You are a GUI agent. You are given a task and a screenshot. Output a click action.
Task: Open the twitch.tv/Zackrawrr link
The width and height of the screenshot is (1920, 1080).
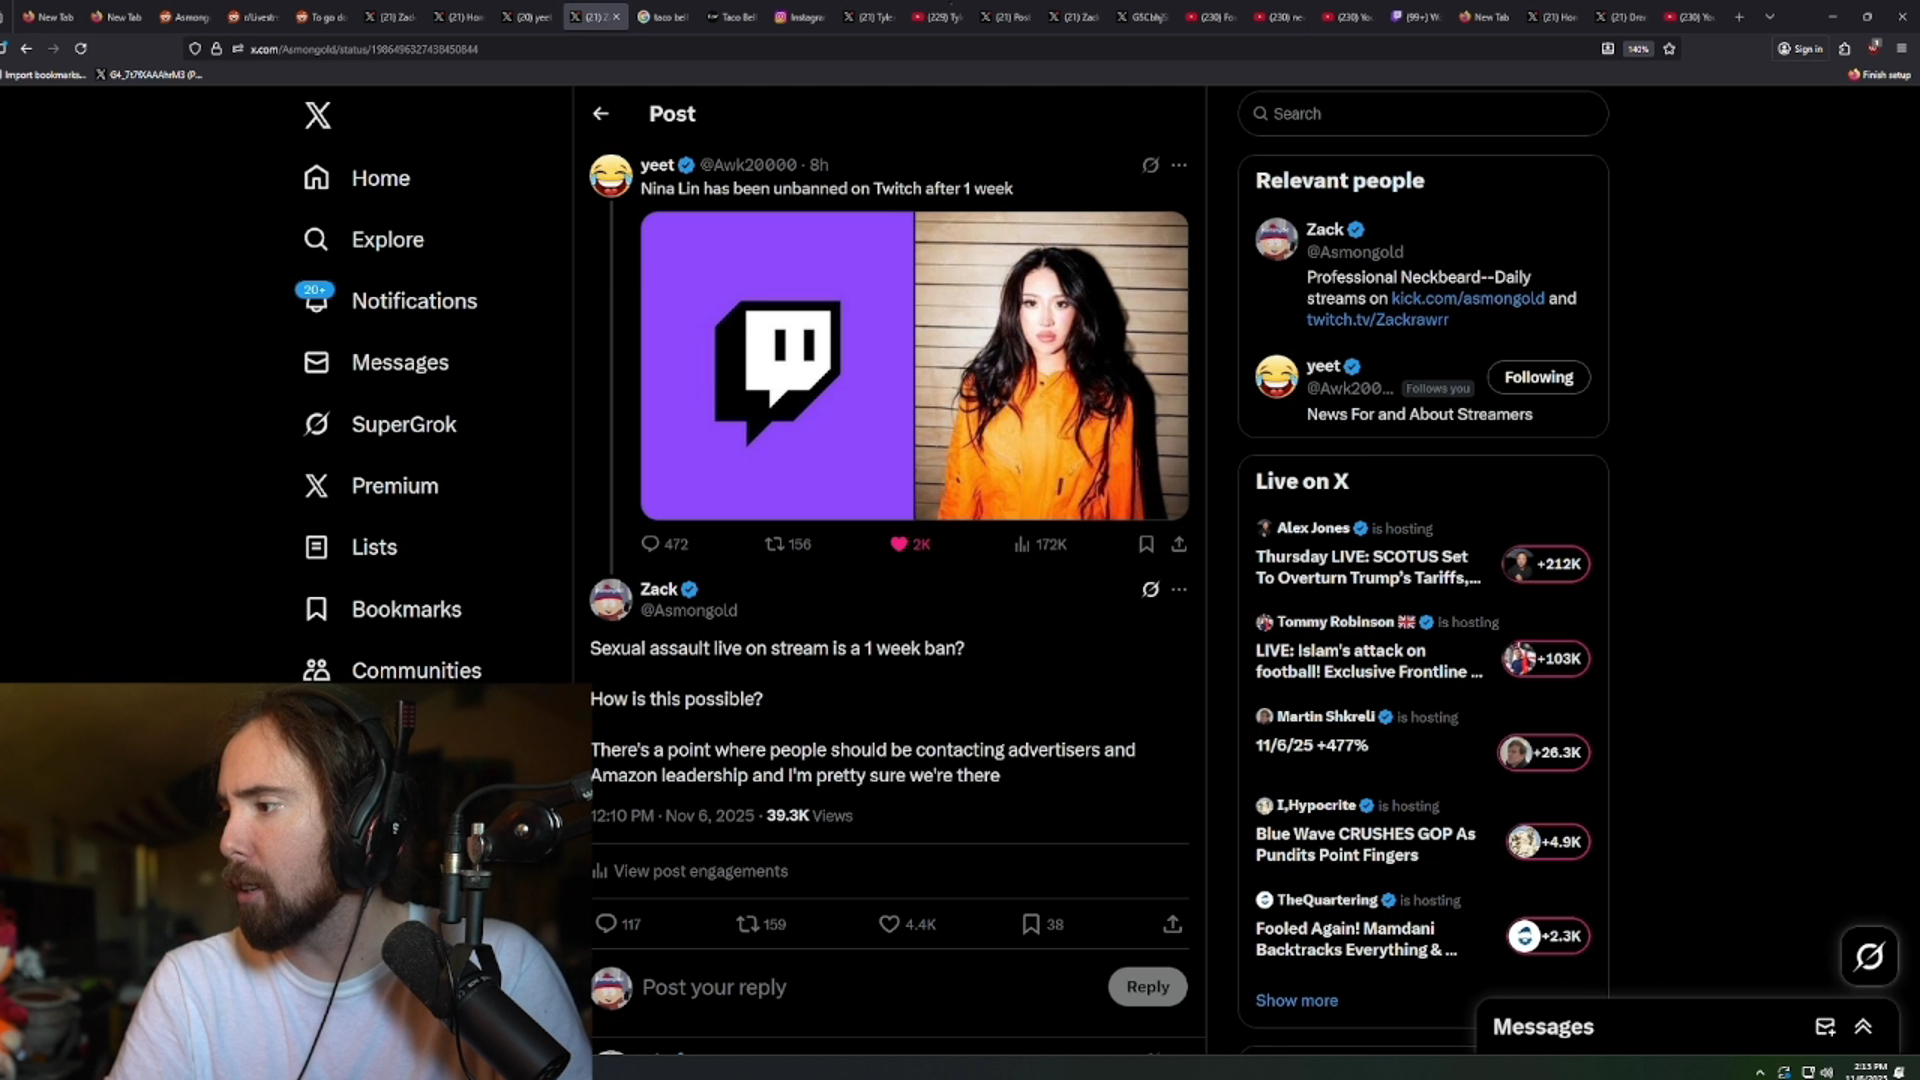pyautogui.click(x=1377, y=320)
